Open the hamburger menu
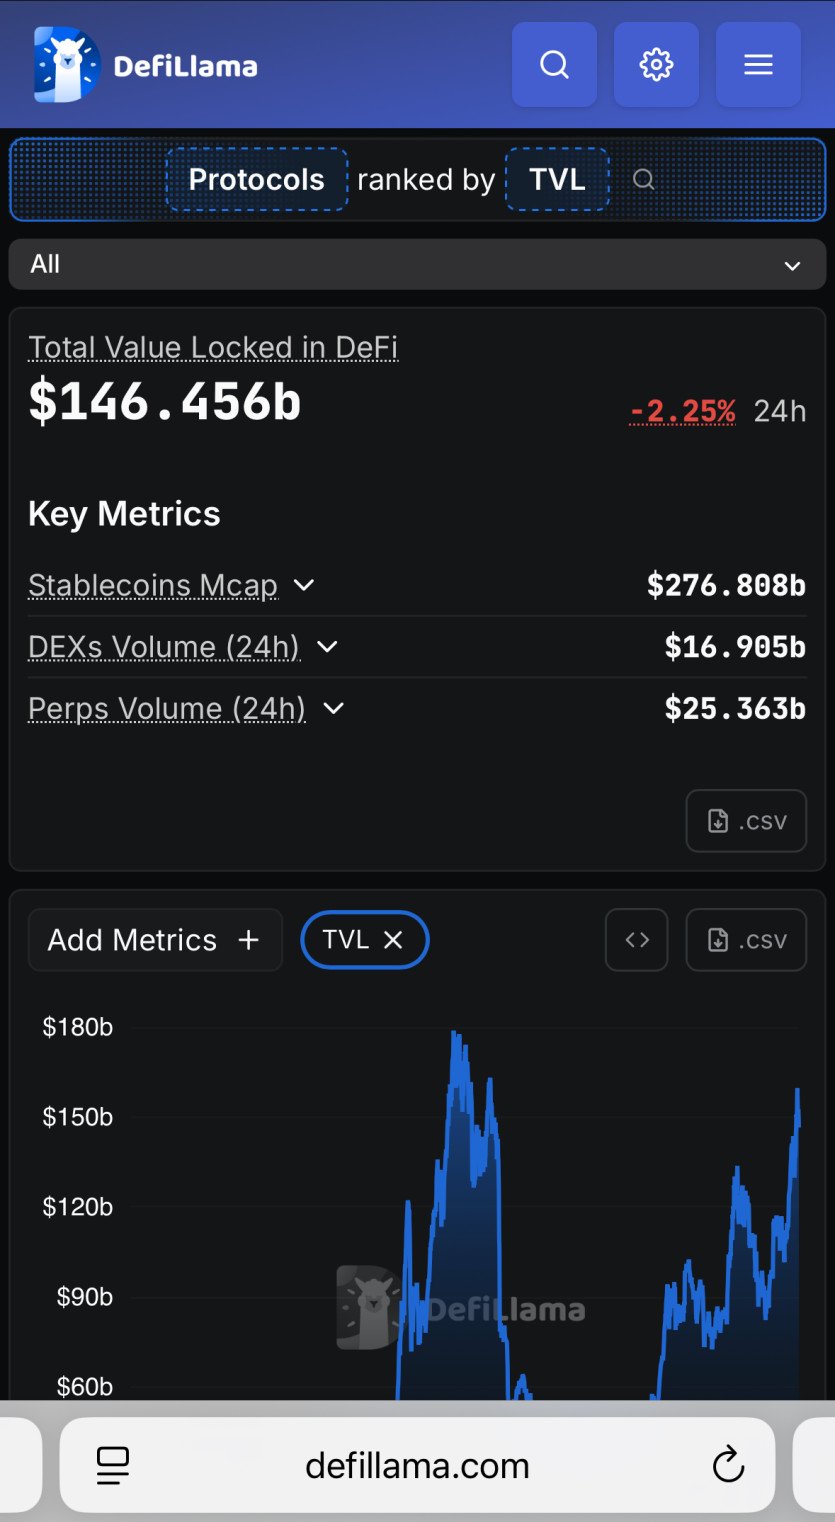This screenshot has width=835, height=1522. coord(758,65)
